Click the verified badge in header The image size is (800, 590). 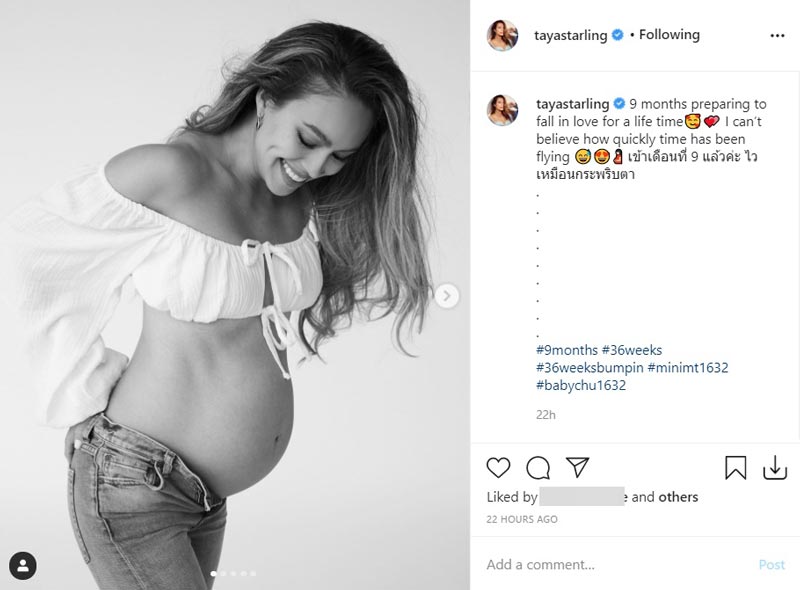tap(618, 35)
